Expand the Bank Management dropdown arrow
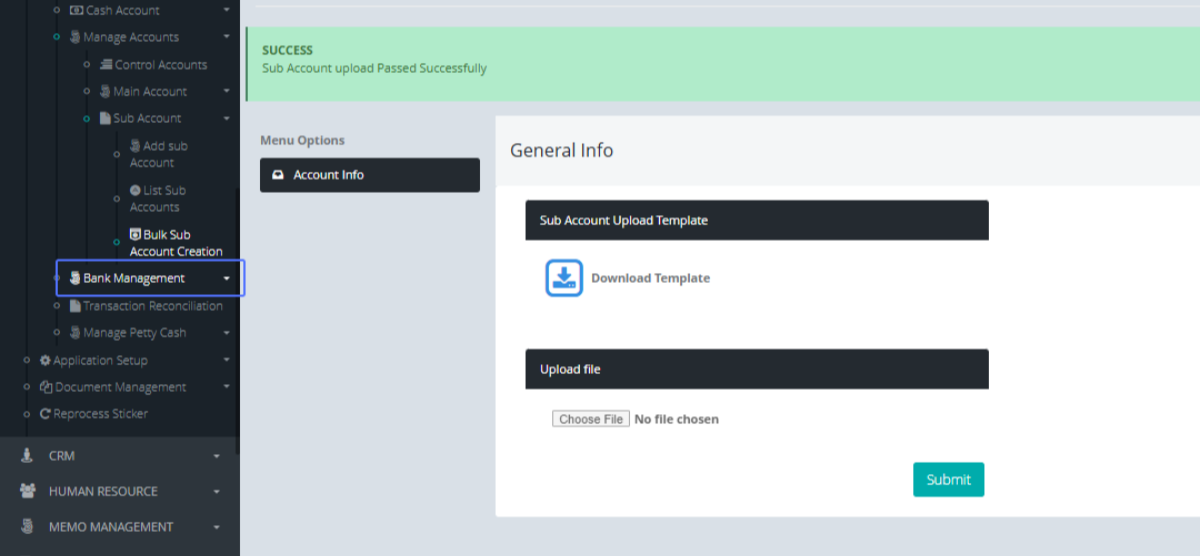The width and height of the screenshot is (1200, 556). 227,279
